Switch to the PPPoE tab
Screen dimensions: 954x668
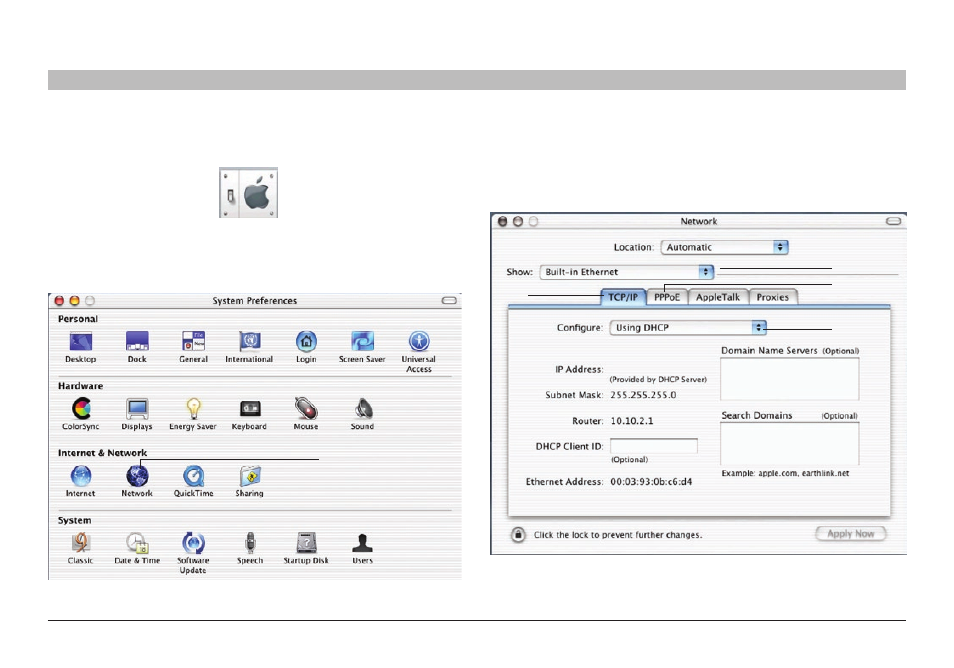tap(667, 297)
